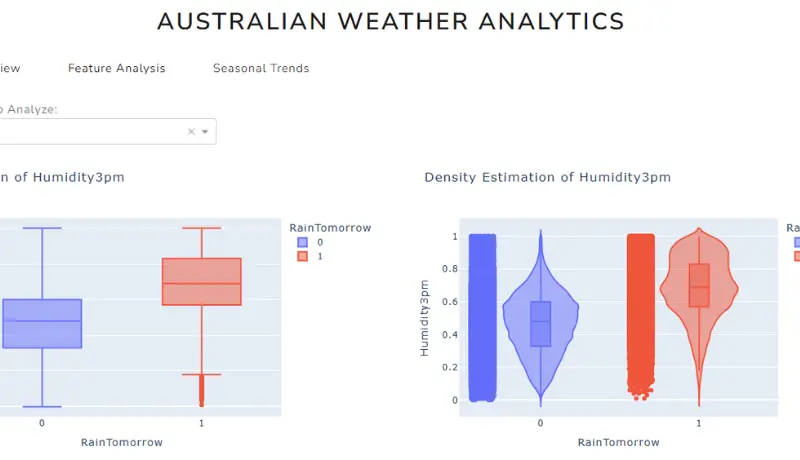
Task: Click the RainTomorrow x-axis label under violin chart
Action: [x=618, y=442]
